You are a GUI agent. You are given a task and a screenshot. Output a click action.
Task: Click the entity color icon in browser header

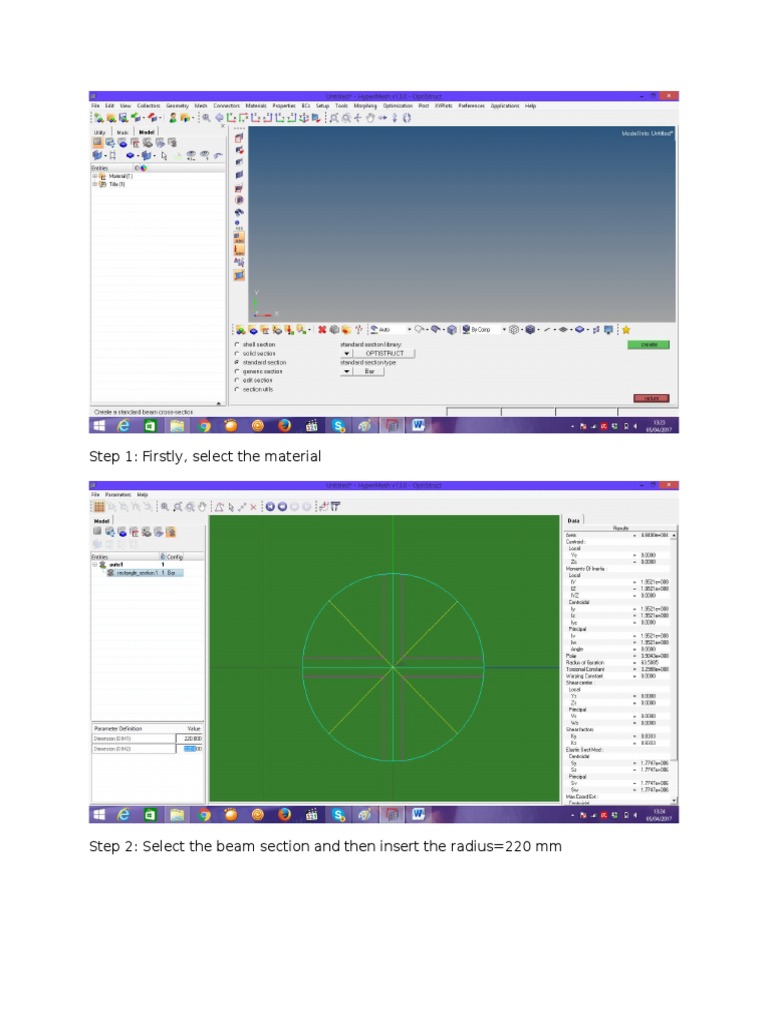click(x=143, y=168)
